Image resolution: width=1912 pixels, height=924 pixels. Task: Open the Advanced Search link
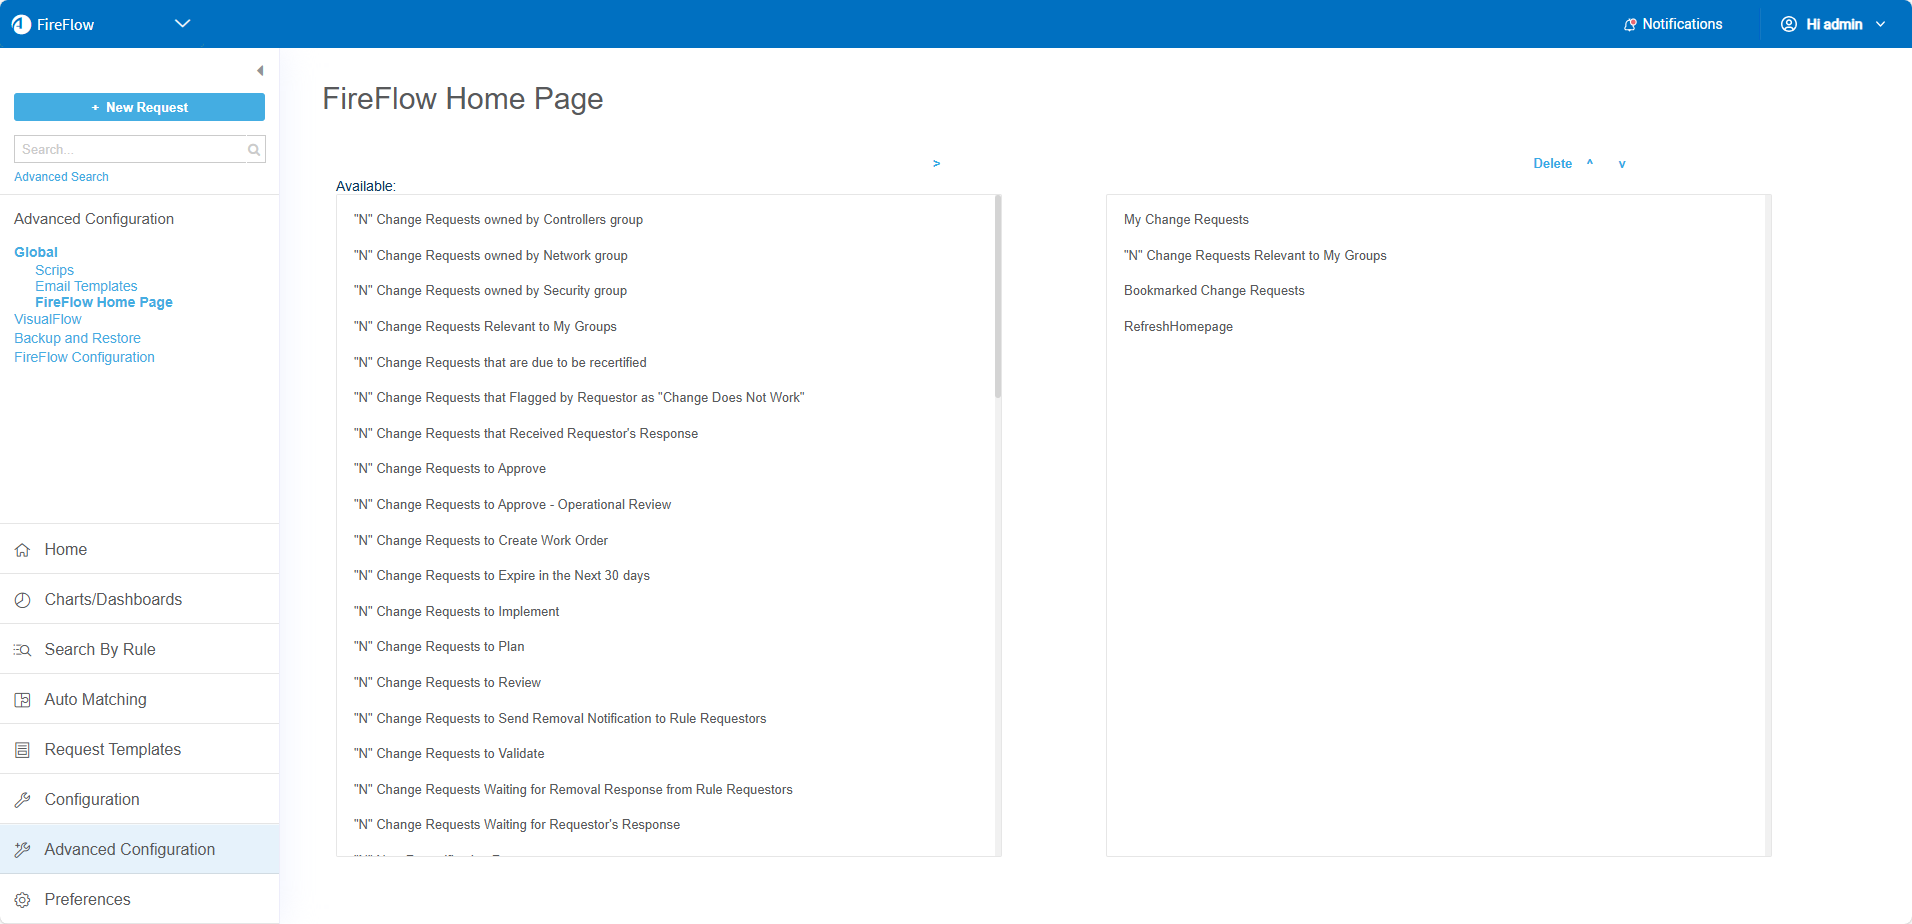(x=61, y=177)
